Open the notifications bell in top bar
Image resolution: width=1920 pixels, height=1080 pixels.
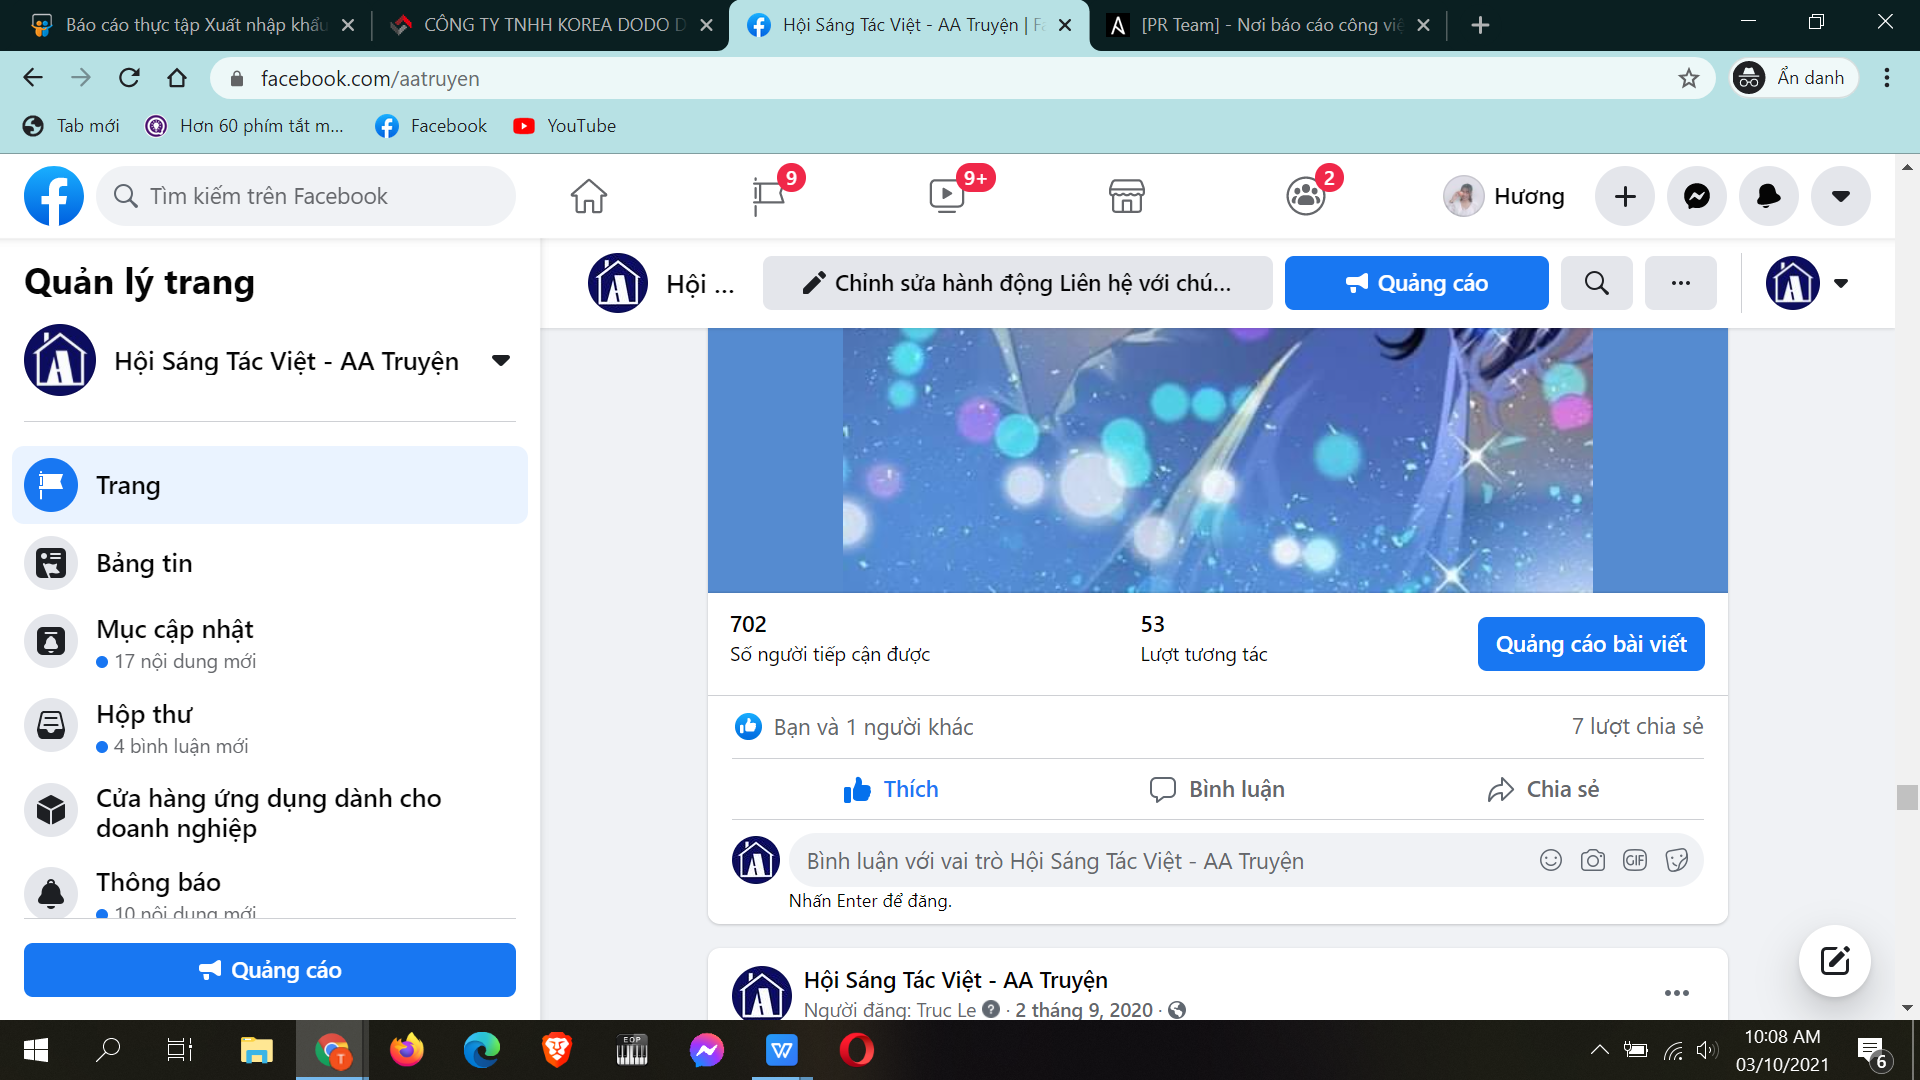coord(1769,196)
